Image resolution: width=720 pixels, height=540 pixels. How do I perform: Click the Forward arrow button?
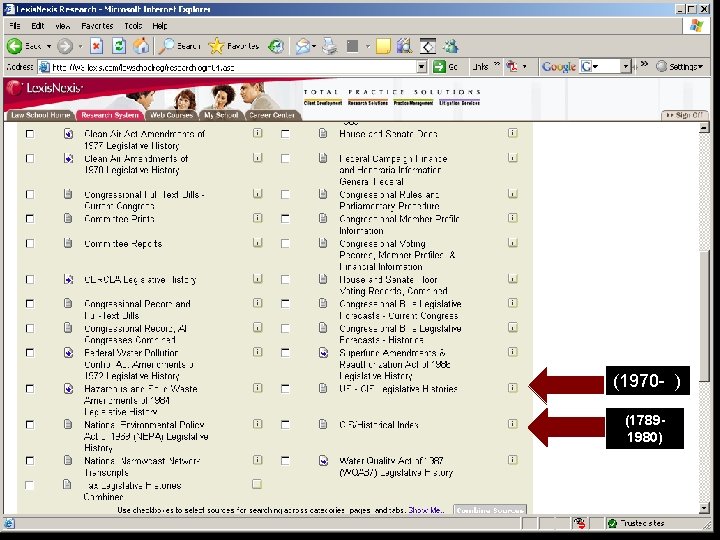(65, 46)
